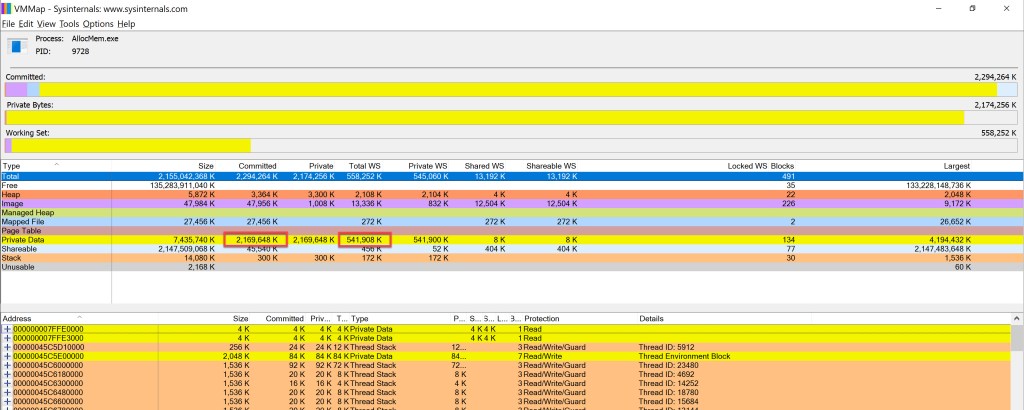The image size is (1024, 410).
Task: Open the View menu
Action: coord(48,23)
